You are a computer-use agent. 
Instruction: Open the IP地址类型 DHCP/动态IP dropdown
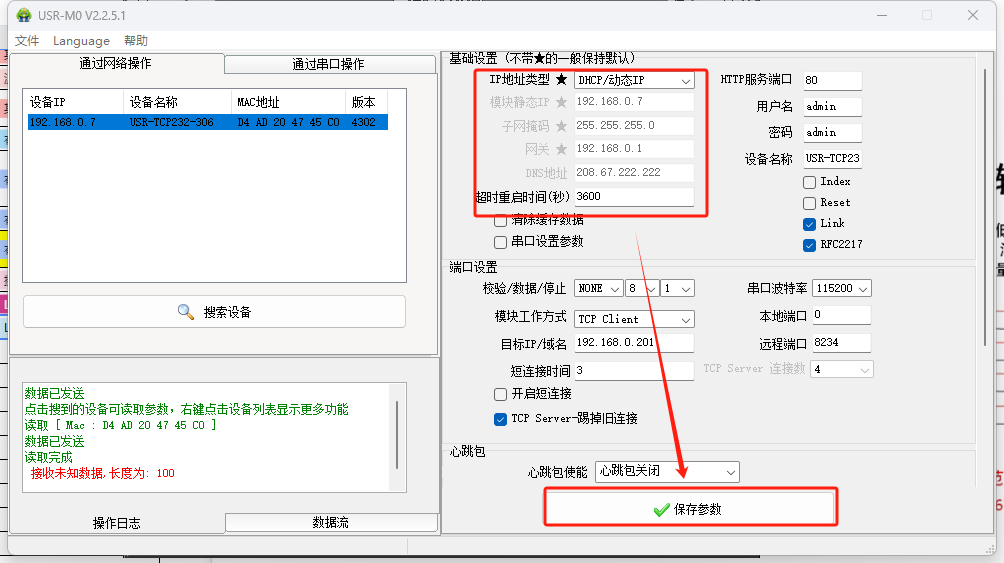(x=634, y=80)
